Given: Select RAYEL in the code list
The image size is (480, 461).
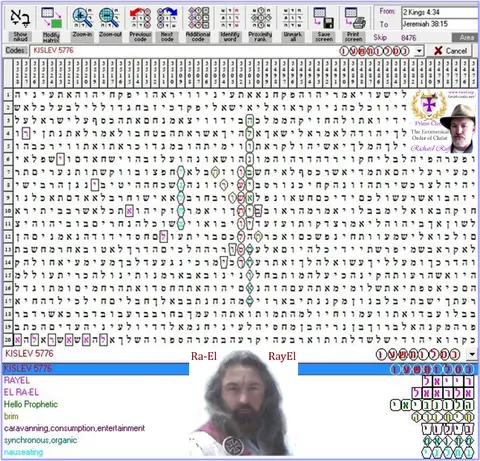Looking at the screenshot, I should pyautogui.click(x=17, y=380).
